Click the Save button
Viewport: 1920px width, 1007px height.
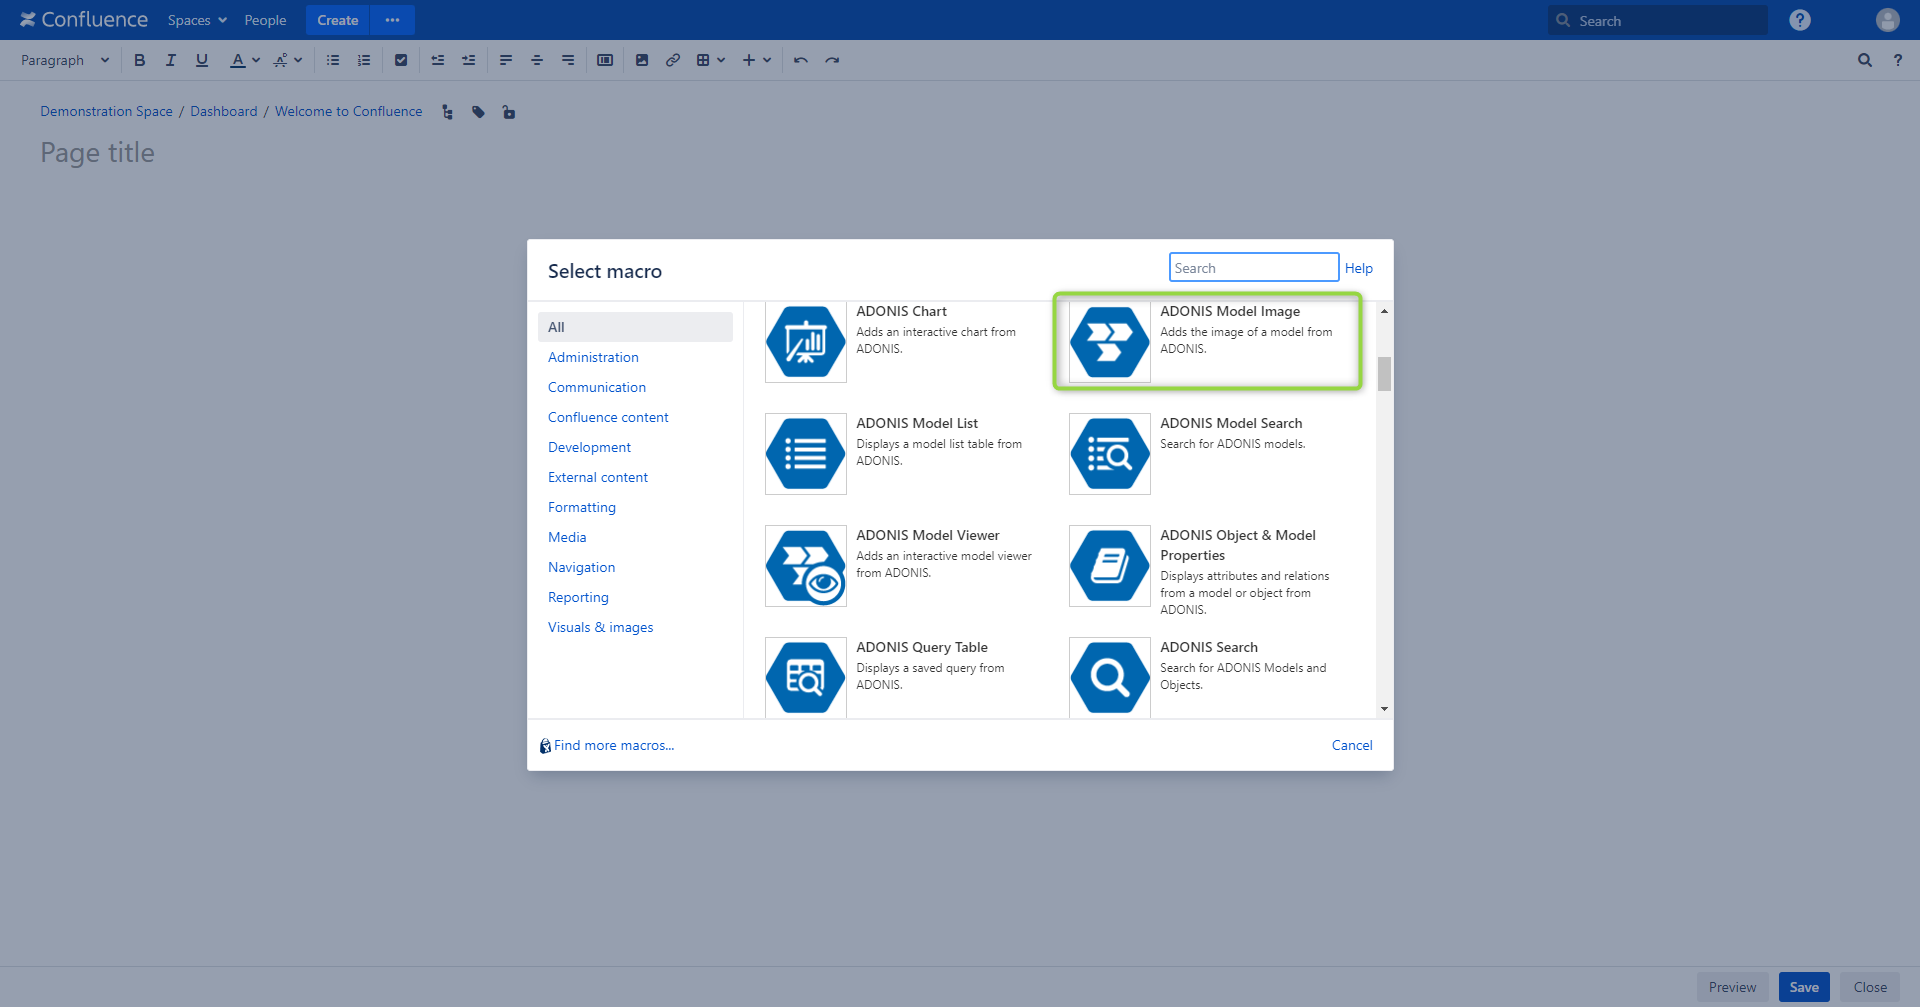click(x=1804, y=987)
